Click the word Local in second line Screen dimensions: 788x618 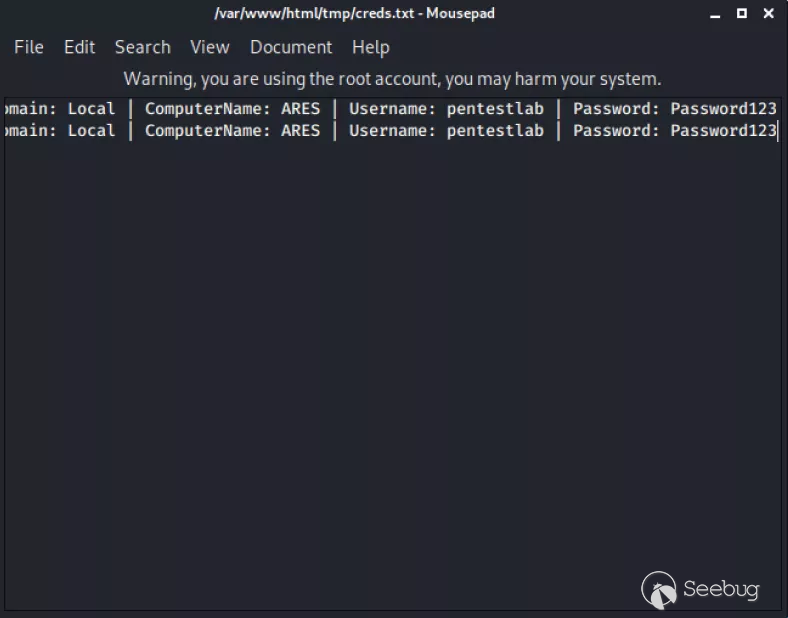pyautogui.click(x=91, y=130)
